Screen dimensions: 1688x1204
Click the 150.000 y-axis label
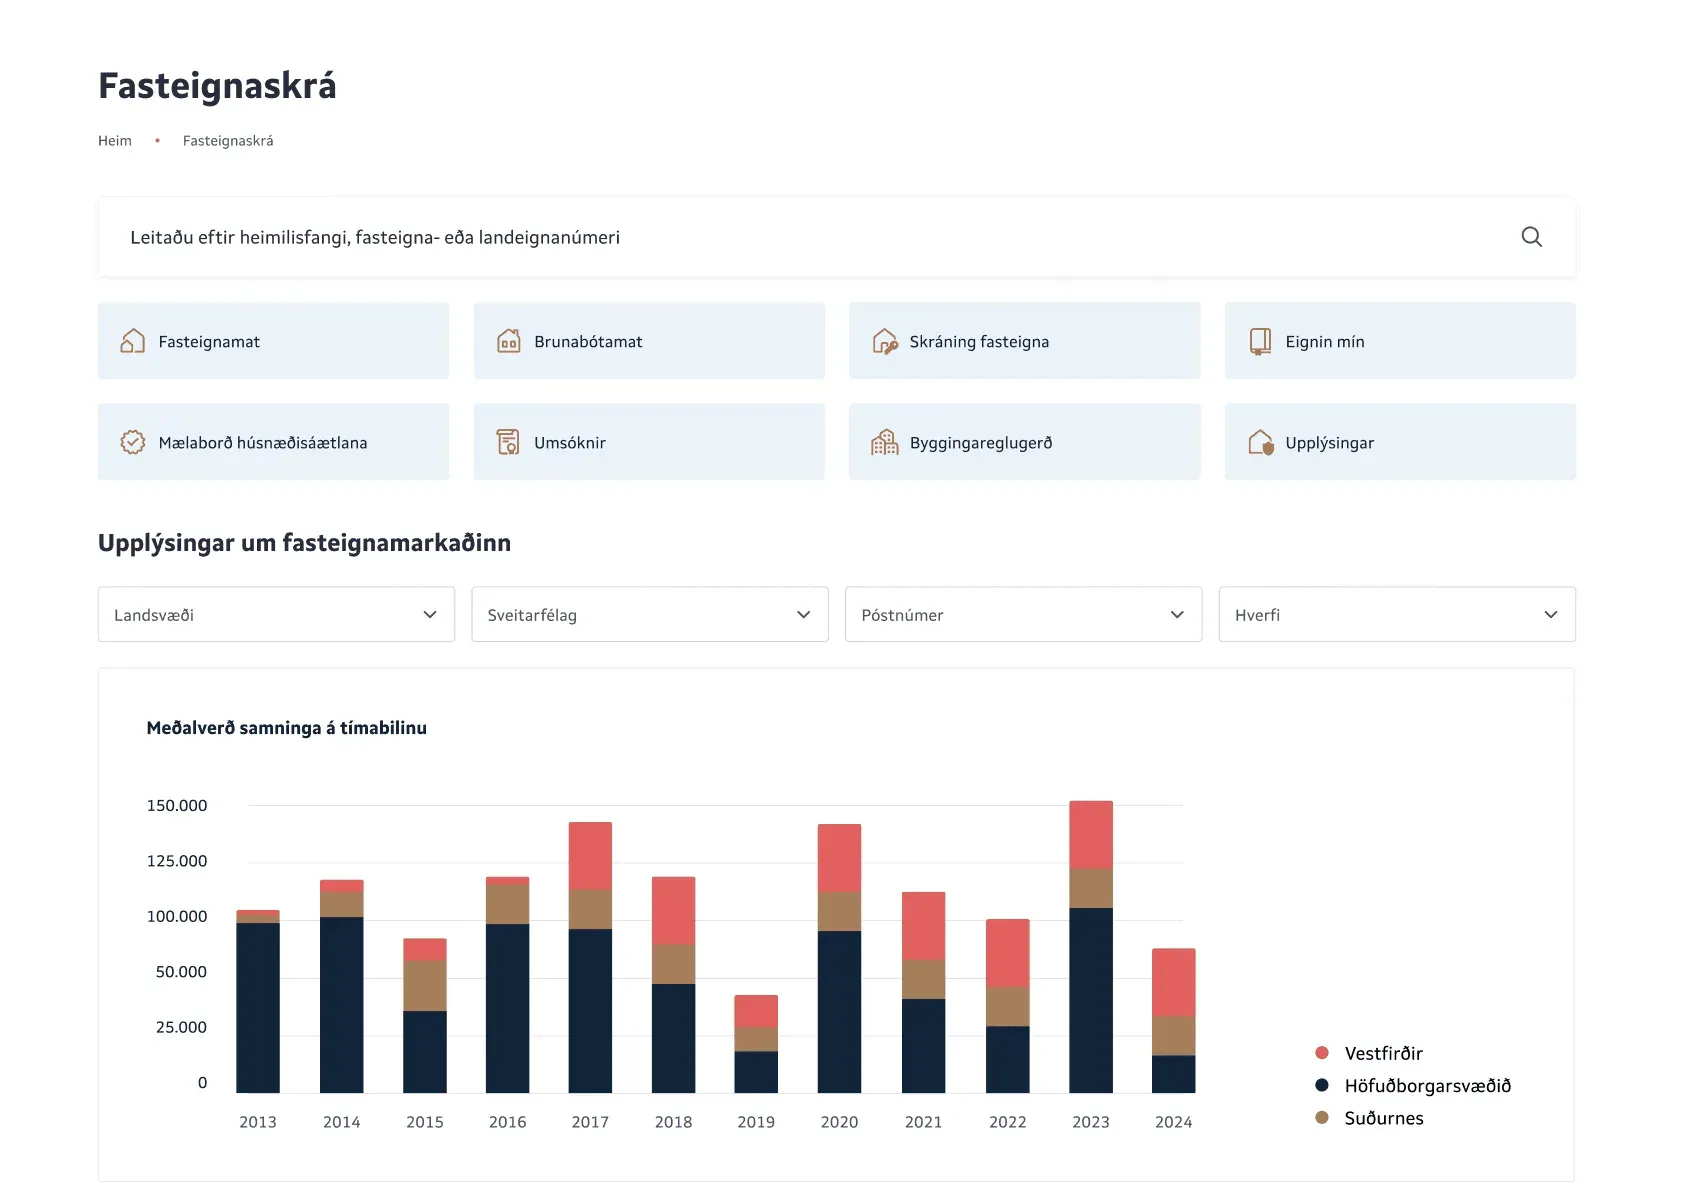coord(177,805)
